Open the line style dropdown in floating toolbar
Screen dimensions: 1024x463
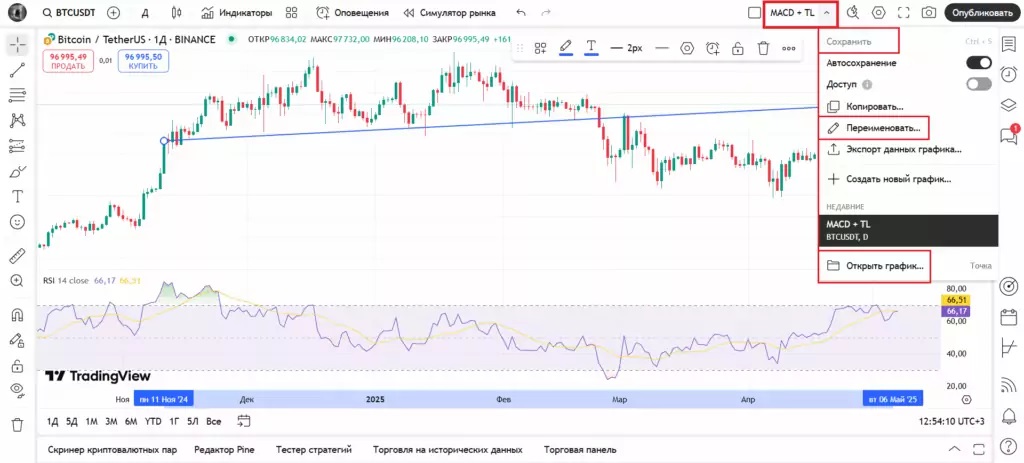tap(662, 48)
